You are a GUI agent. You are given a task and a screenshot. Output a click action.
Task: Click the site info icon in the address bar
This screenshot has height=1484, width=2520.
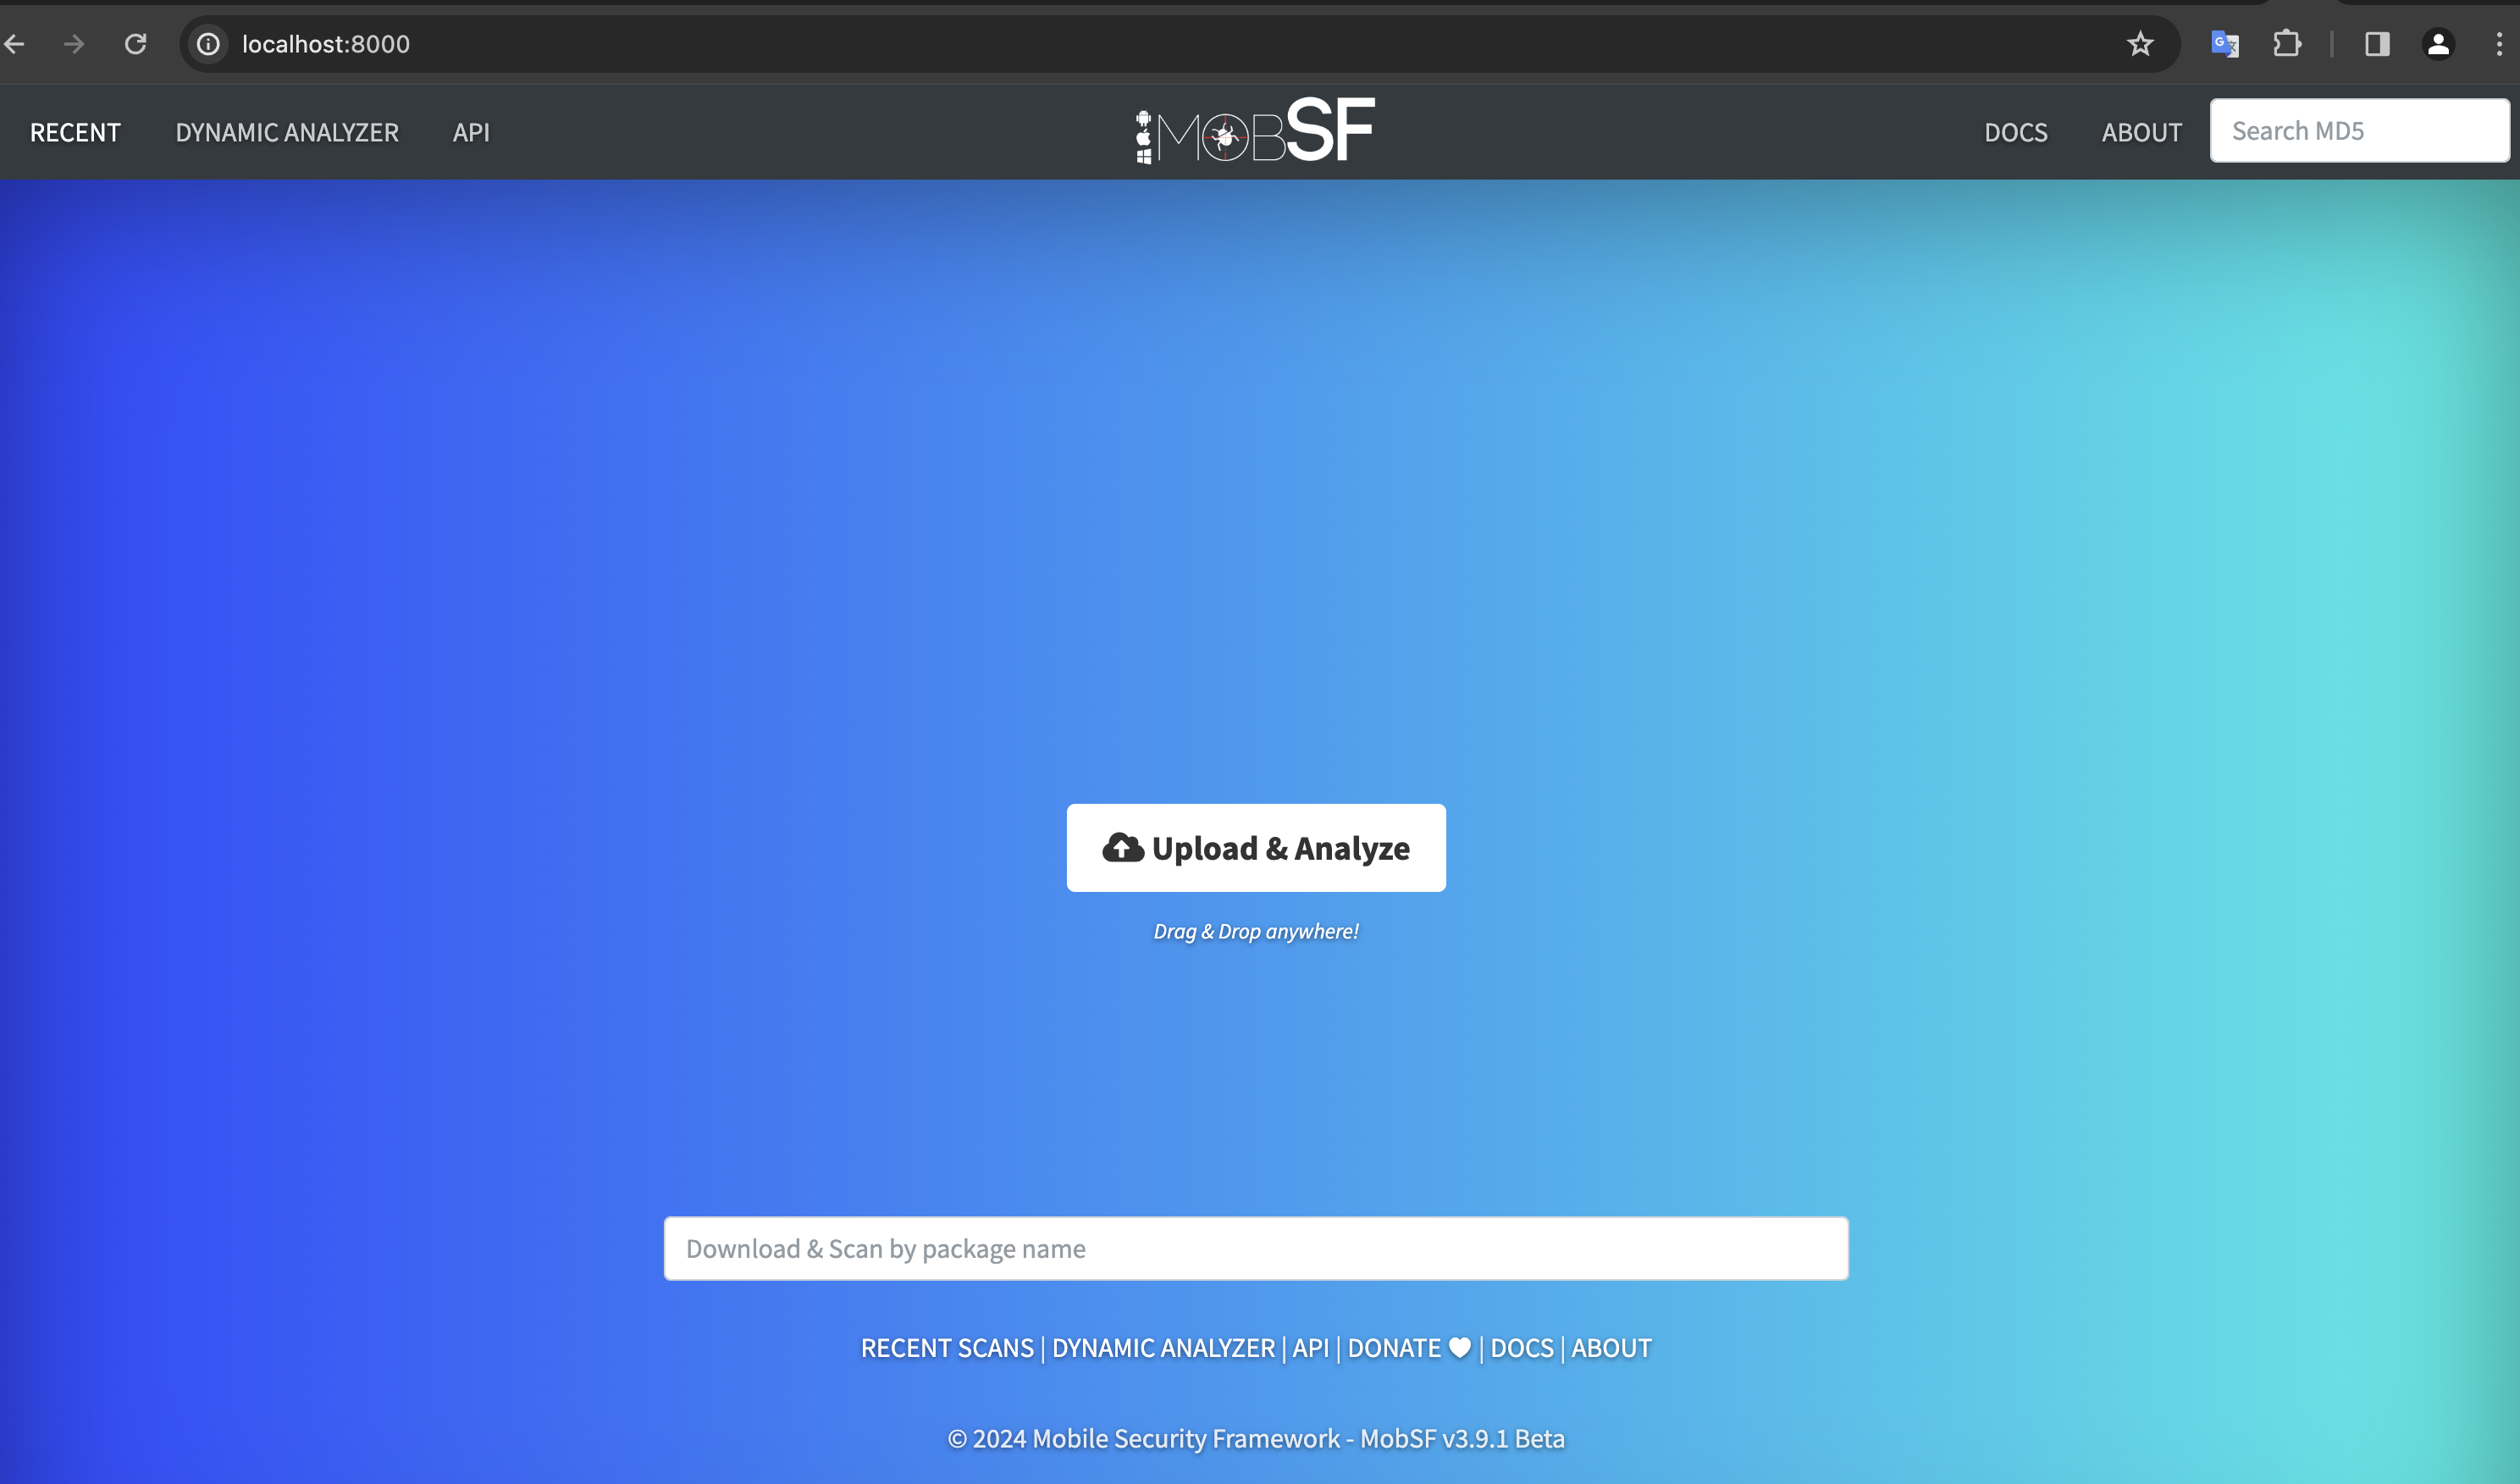point(208,44)
